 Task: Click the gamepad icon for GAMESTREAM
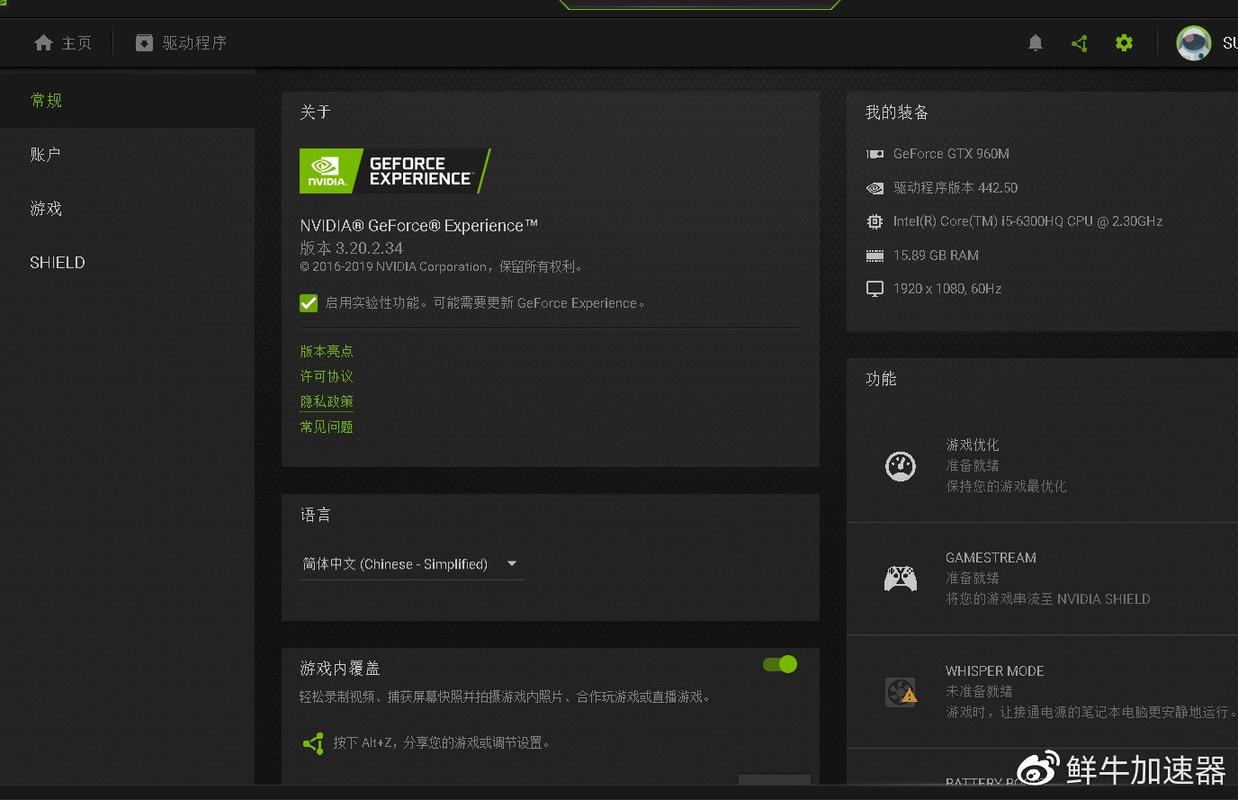[901, 578]
